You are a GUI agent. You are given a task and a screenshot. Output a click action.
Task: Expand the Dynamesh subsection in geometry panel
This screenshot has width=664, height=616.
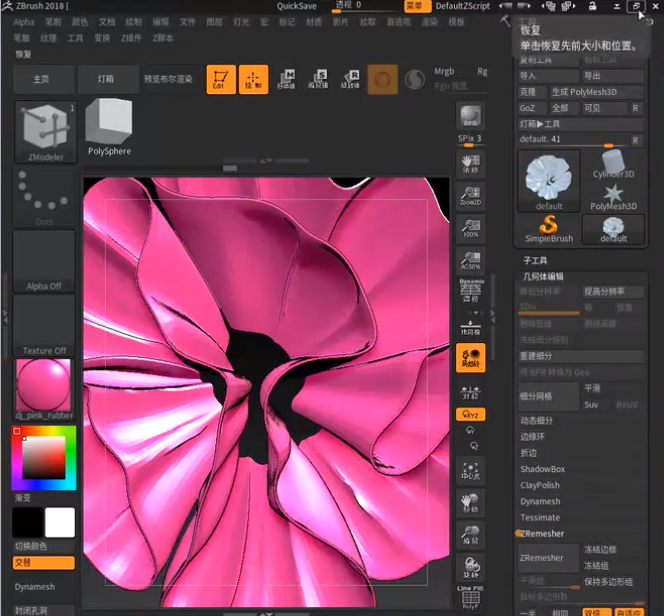pyautogui.click(x=540, y=501)
